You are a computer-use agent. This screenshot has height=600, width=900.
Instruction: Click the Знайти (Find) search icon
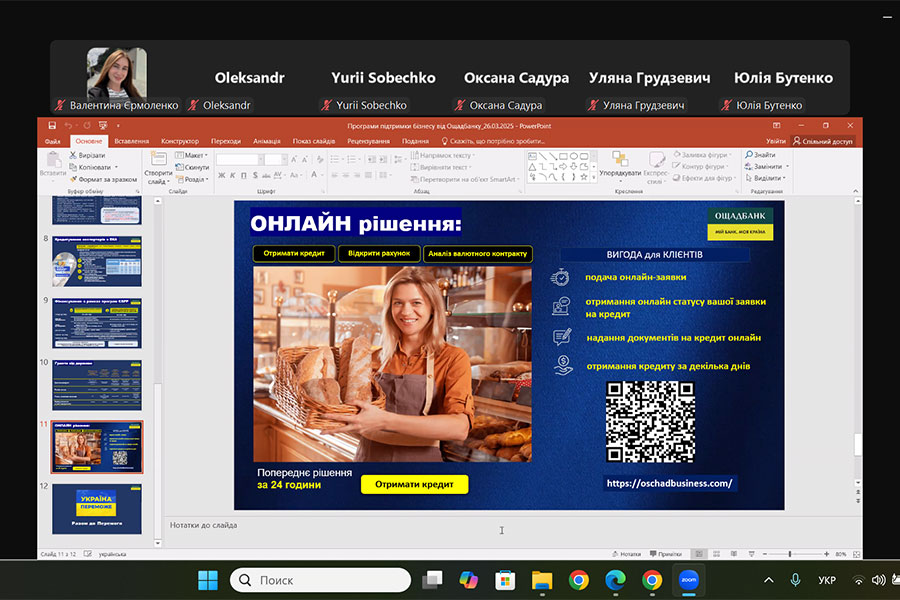tap(748, 155)
